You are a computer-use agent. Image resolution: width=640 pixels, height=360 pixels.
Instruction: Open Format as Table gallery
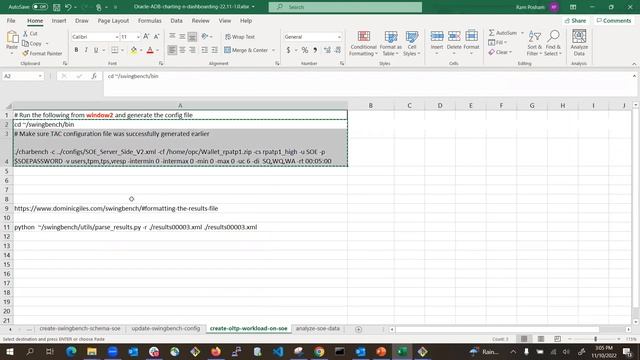[391, 43]
